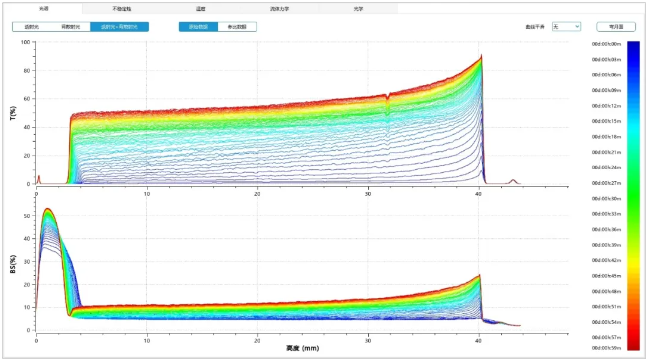Click the 00d:00h:27m time label
This screenshot has width=650, height=361.
(606, 183)
